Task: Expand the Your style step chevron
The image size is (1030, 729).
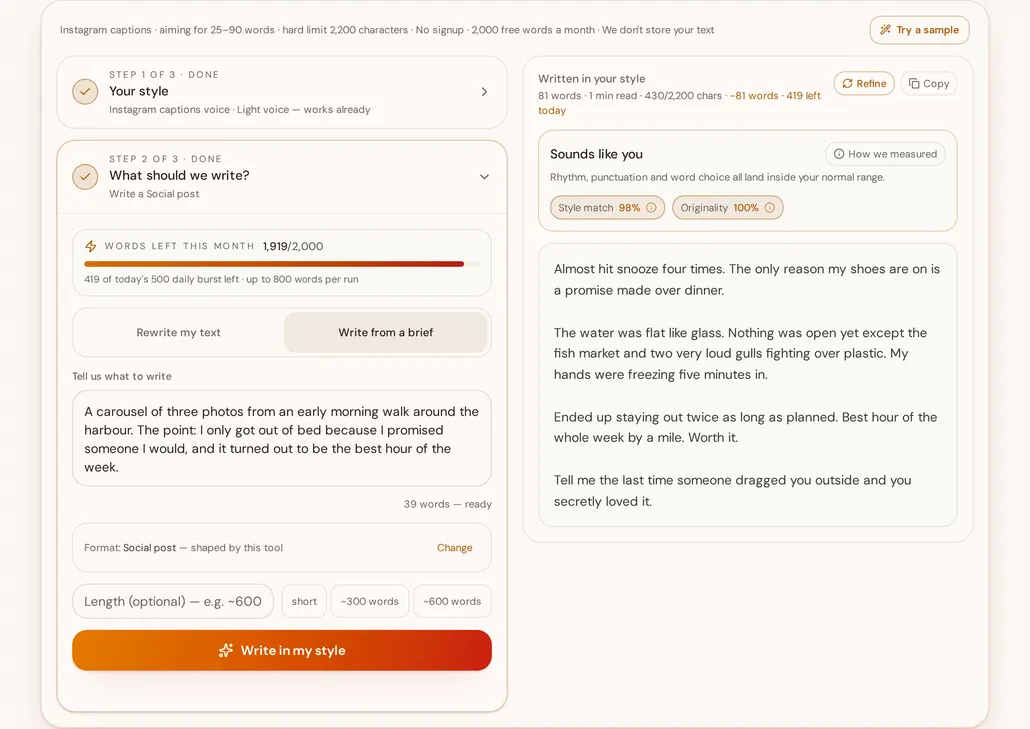Action: pyautogui.click(x=484, y=92)
